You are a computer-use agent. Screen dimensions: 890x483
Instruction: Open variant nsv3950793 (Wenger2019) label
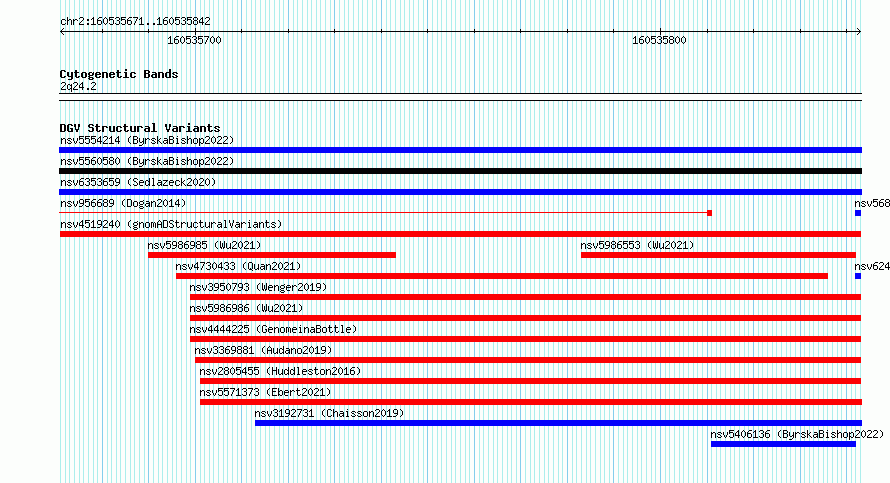(x=258, y=287)
